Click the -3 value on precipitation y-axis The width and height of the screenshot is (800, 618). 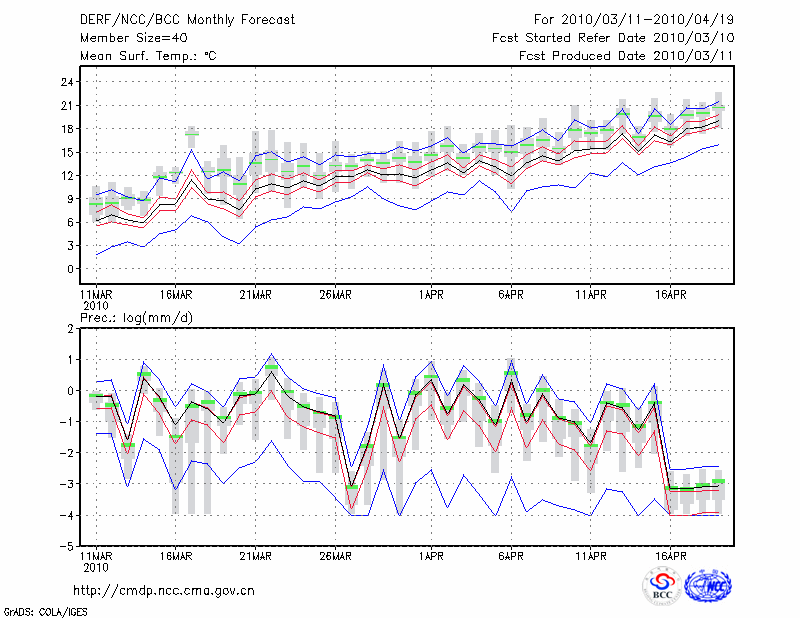[67, 484]
